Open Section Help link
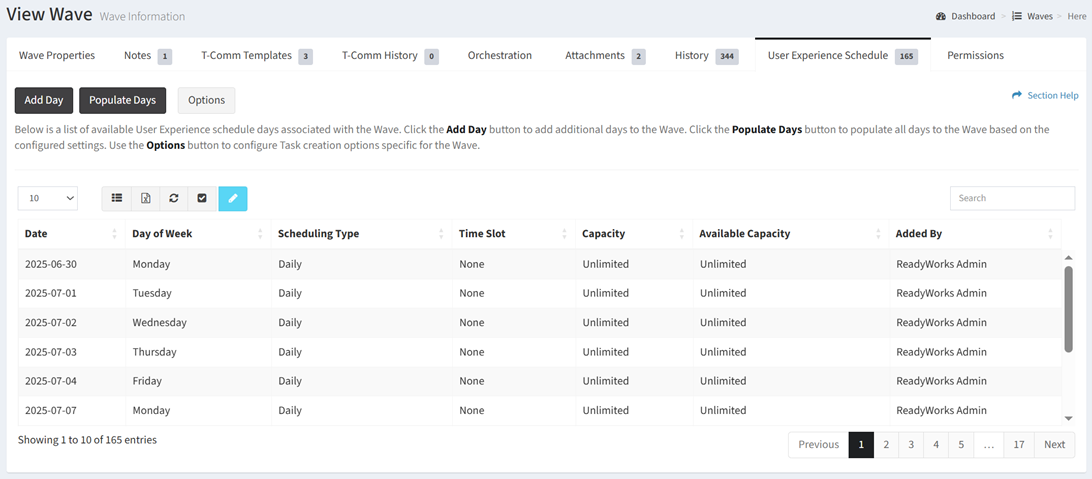Image resolution: width=1092 pixels, height=479 pixels. [1045, 95]
